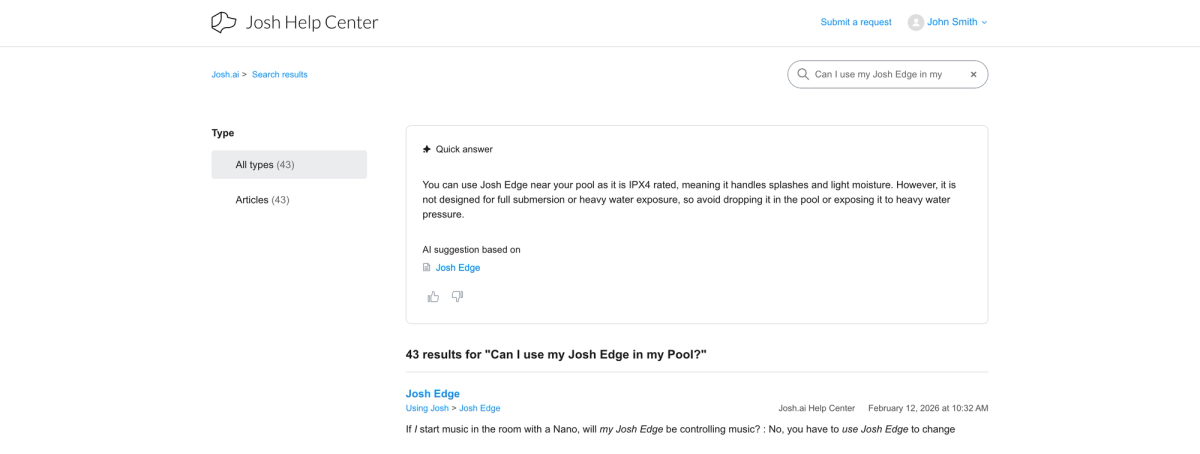Open the Josh Edge AI suggestion source link
Screen dimensions: 1200x454
[x=458, y=268]
